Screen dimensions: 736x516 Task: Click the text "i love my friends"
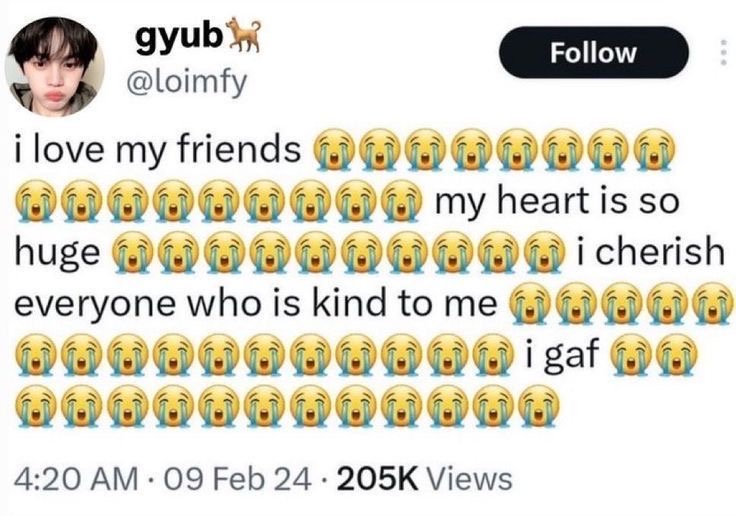click(157, 150)
